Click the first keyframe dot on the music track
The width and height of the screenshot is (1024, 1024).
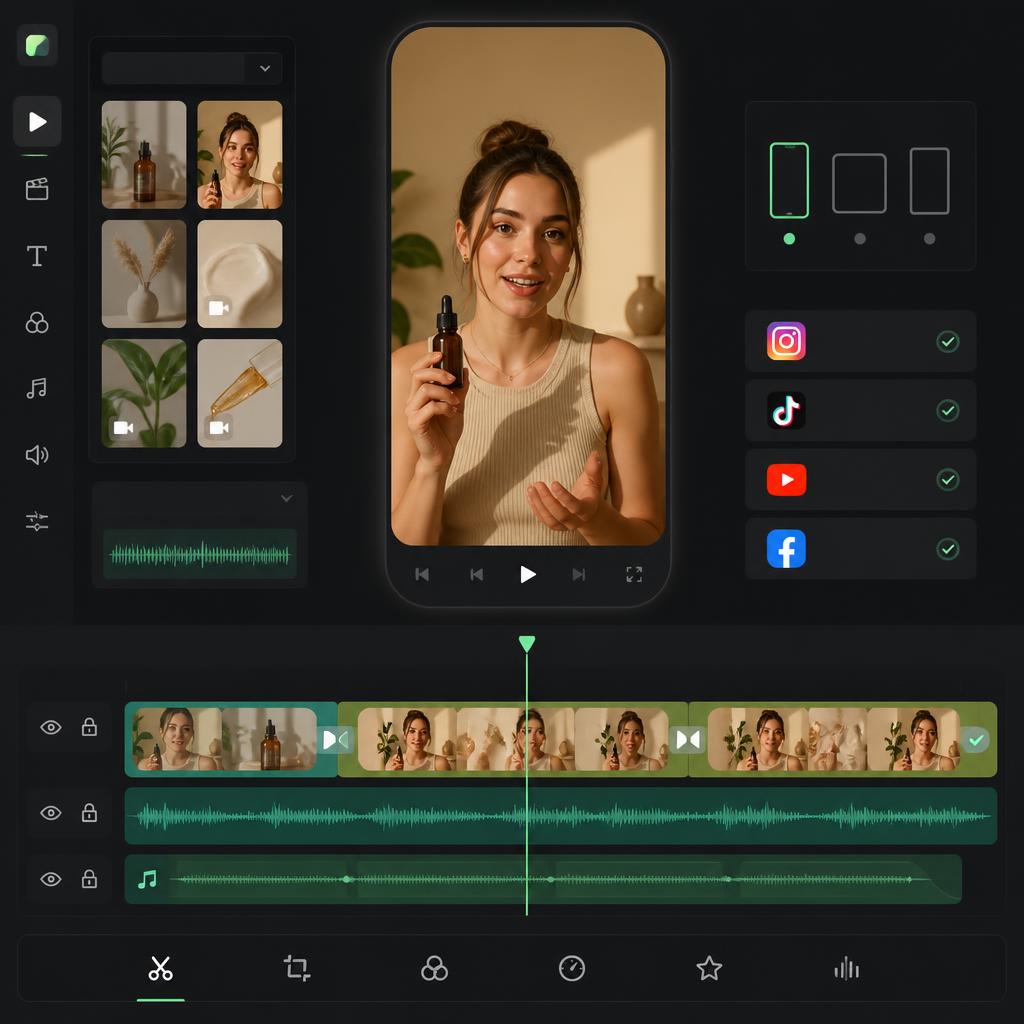coord(347,879)
